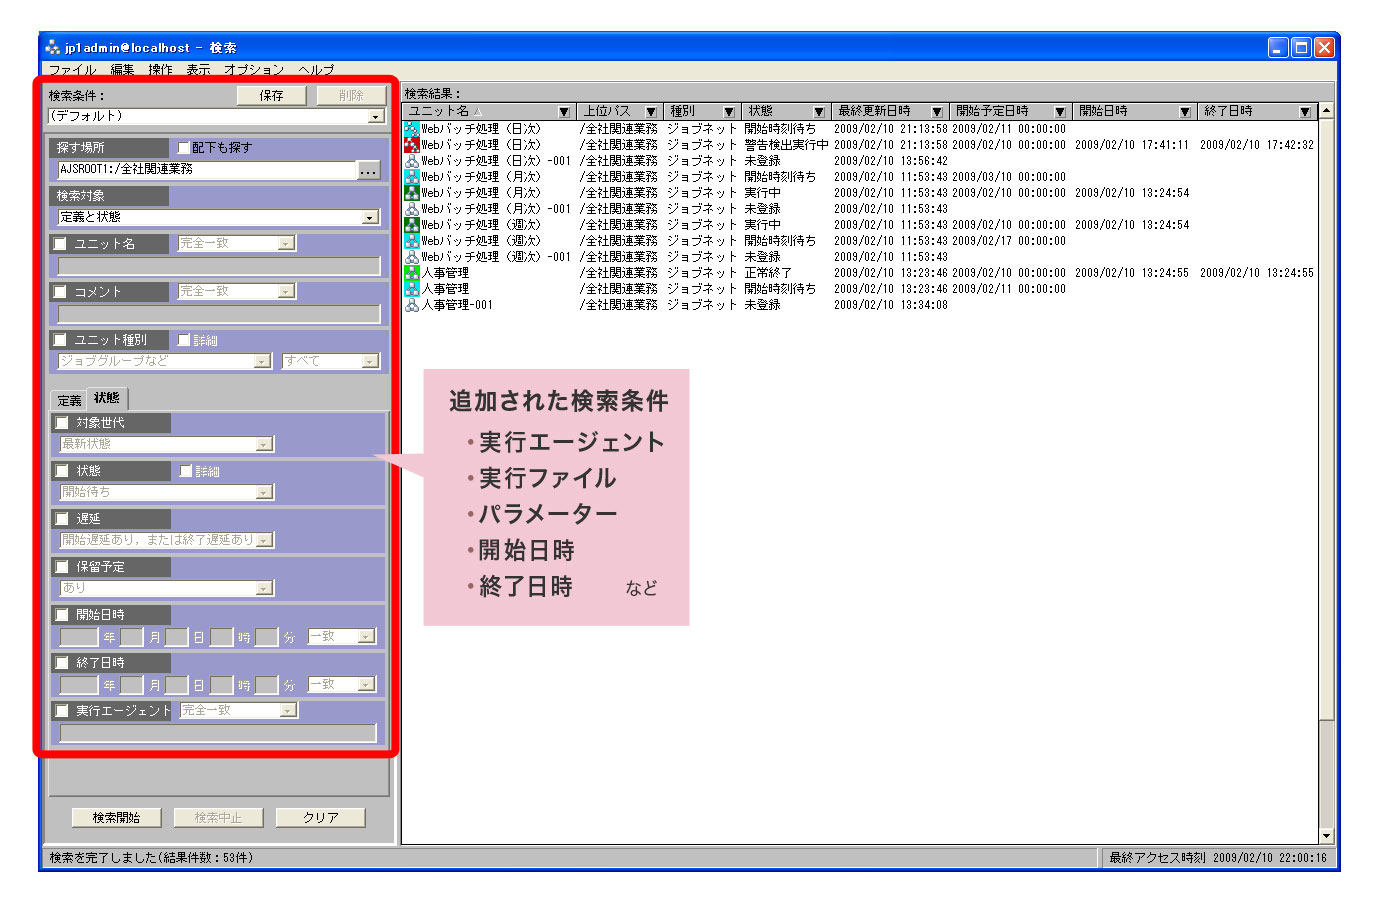Click the 人事管理-001 unit name
The height and width of the screenshot is (903, 1378).
tap(457, 305)
